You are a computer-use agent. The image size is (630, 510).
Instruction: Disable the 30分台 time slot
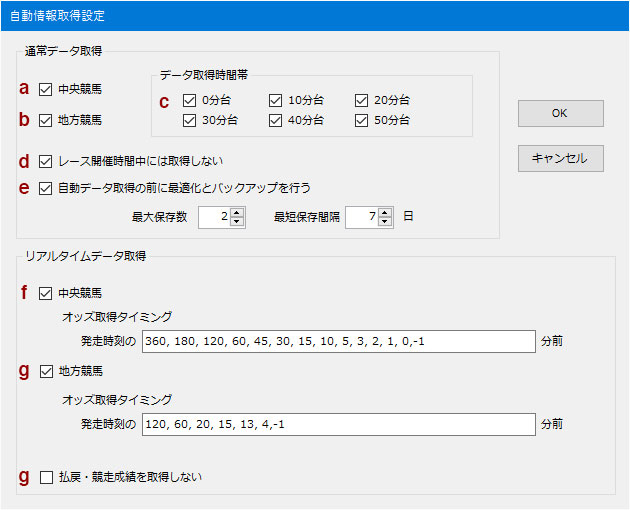click(189, 120)
